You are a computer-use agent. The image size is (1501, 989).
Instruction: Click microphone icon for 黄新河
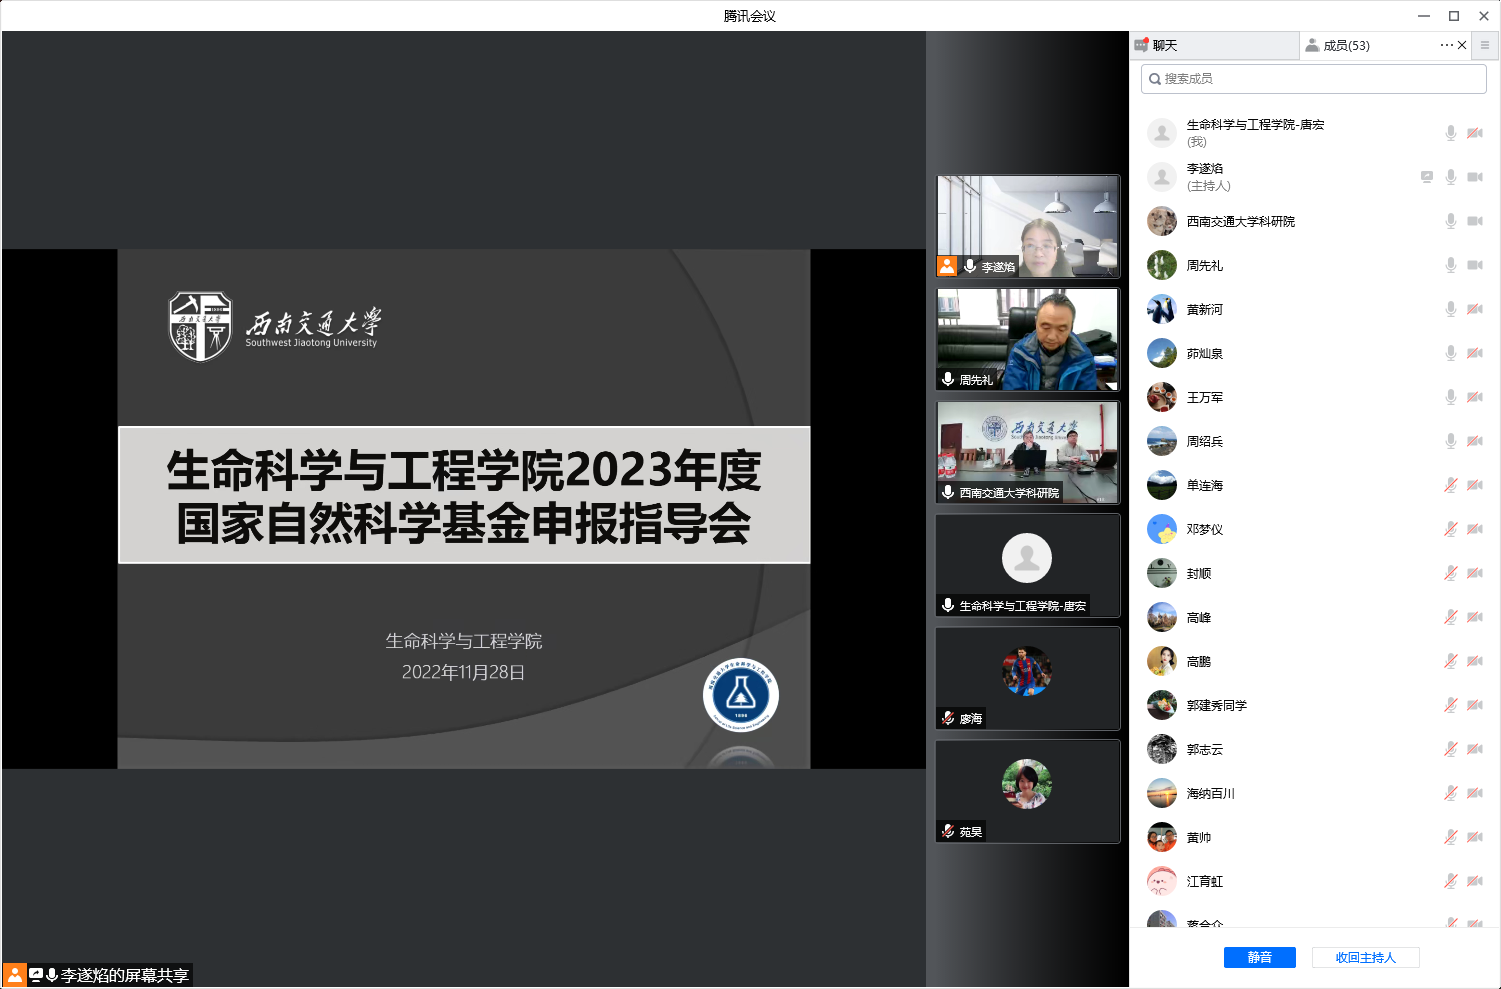click(x=1451, y=309)
